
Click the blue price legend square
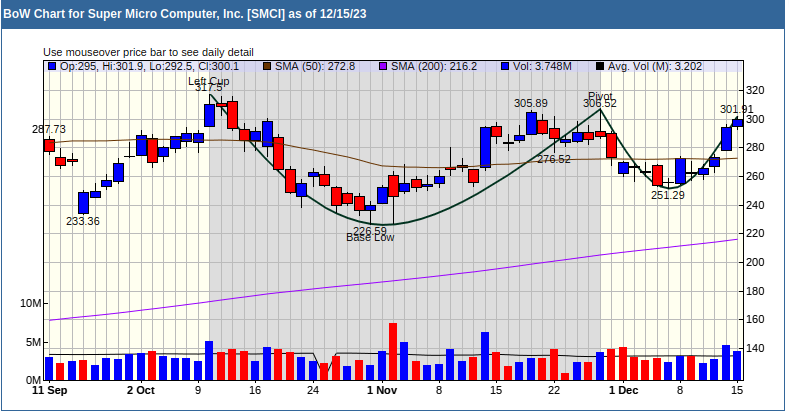point(52,66)
